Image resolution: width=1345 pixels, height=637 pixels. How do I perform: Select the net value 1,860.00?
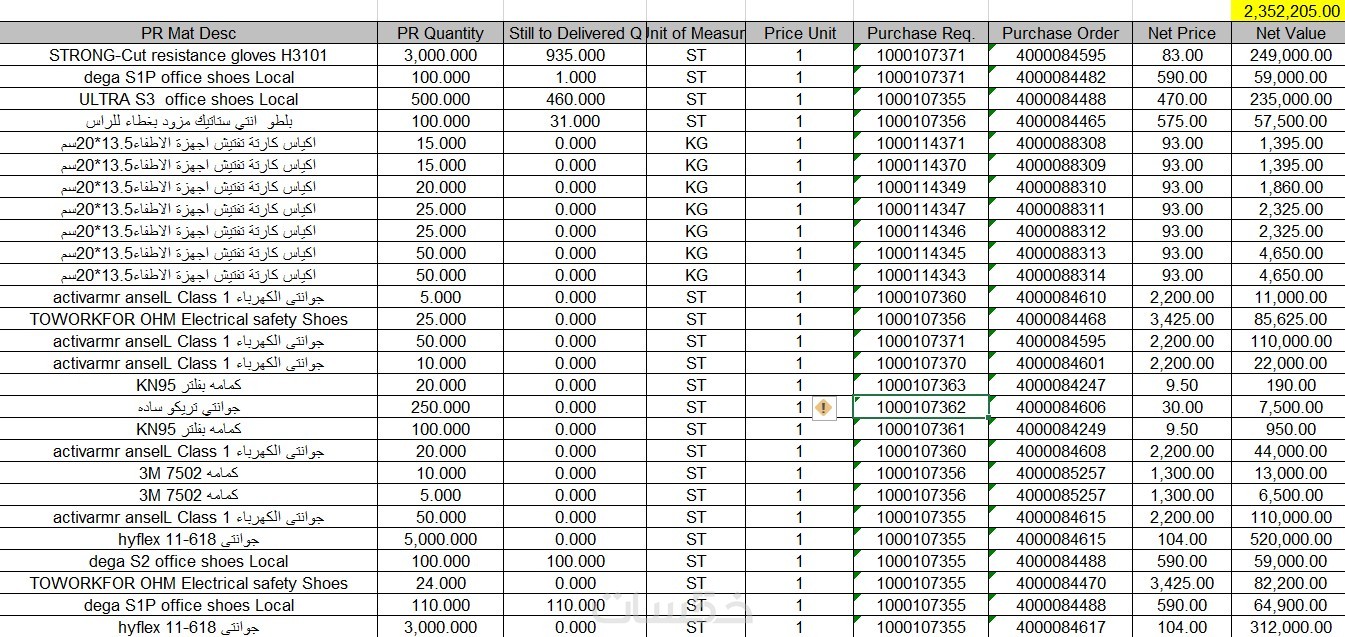1290,187
